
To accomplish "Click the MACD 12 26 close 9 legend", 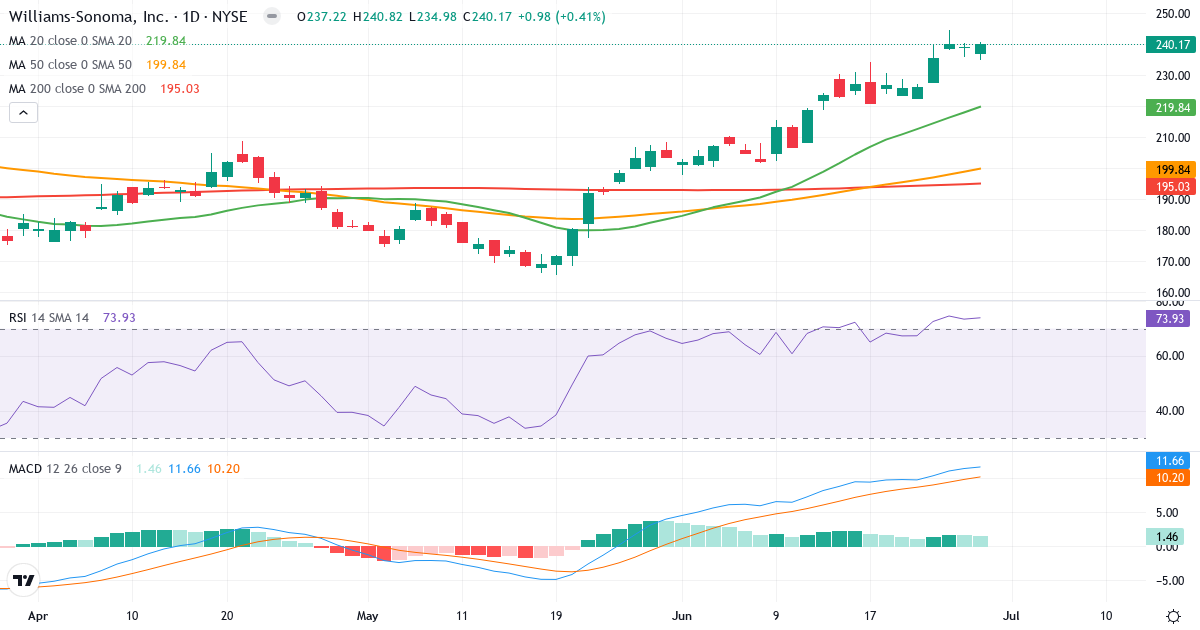I will [x=65, y=468].
